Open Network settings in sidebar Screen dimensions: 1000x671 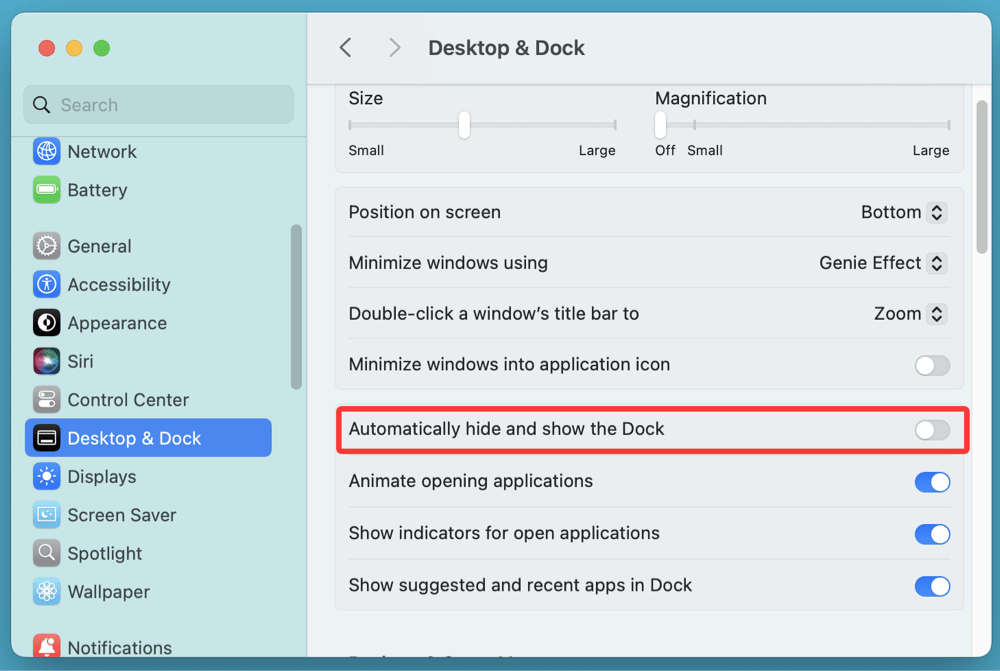[100, 151]
